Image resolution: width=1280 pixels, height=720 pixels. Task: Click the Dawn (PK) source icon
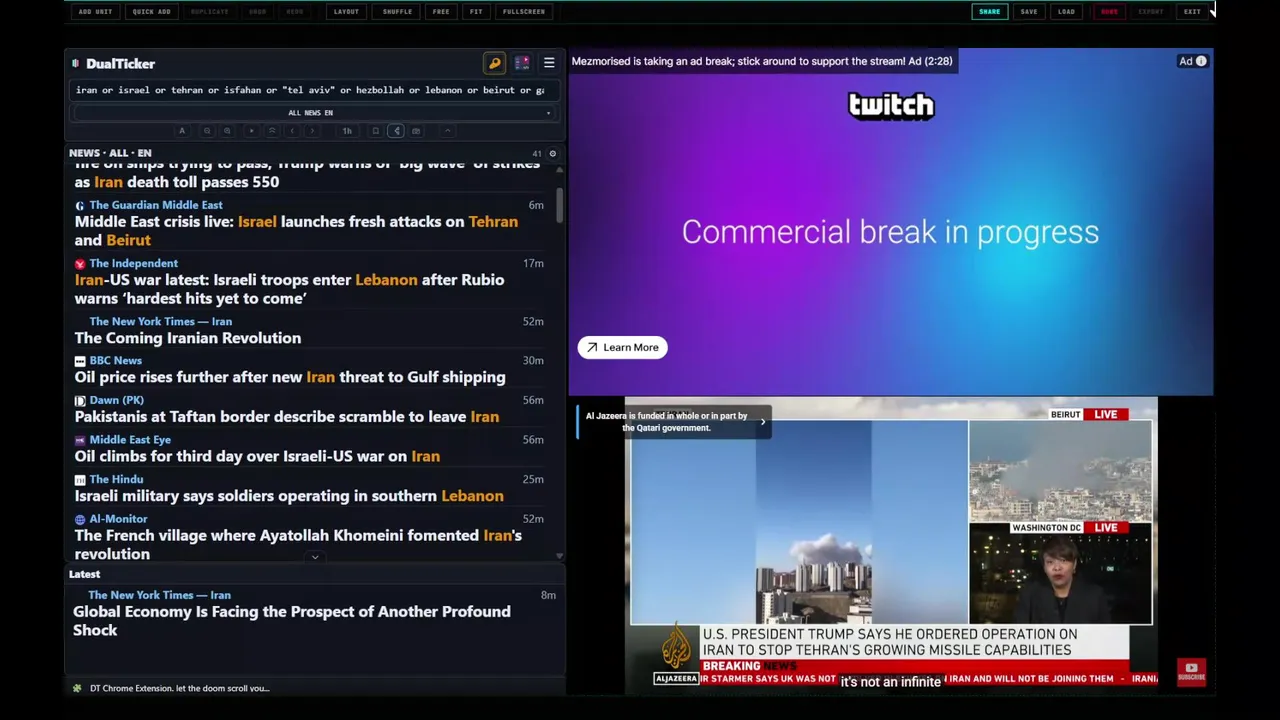pos(80,401)
